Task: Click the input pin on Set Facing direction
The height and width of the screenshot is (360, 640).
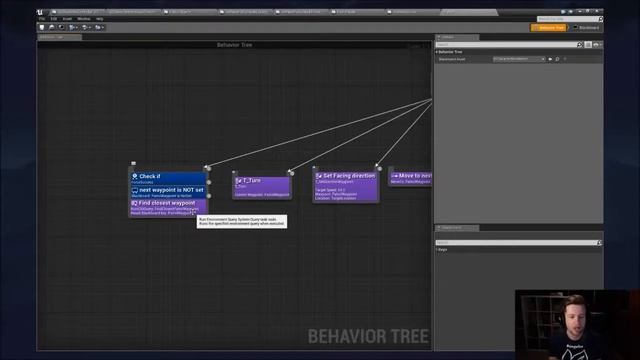Action: [314, 167]
